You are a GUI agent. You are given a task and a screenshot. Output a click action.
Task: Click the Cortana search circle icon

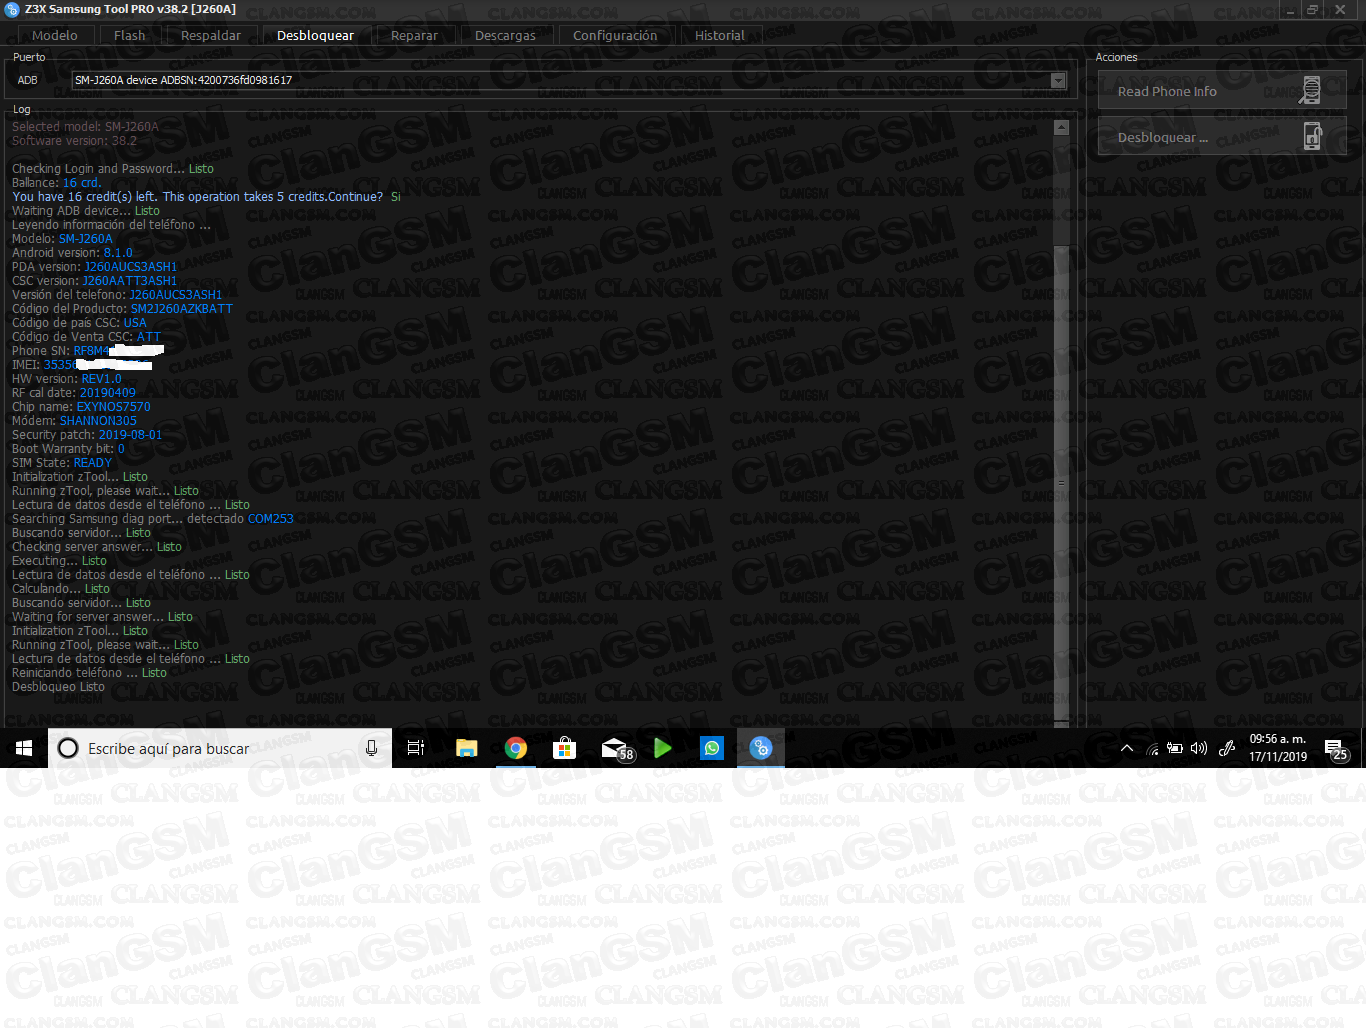click(68, 748)
